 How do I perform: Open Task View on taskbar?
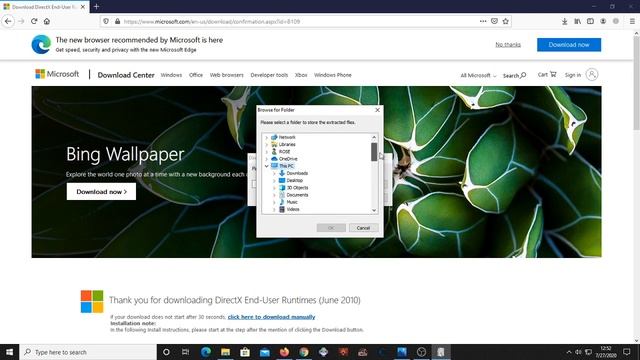click(185, 352)
